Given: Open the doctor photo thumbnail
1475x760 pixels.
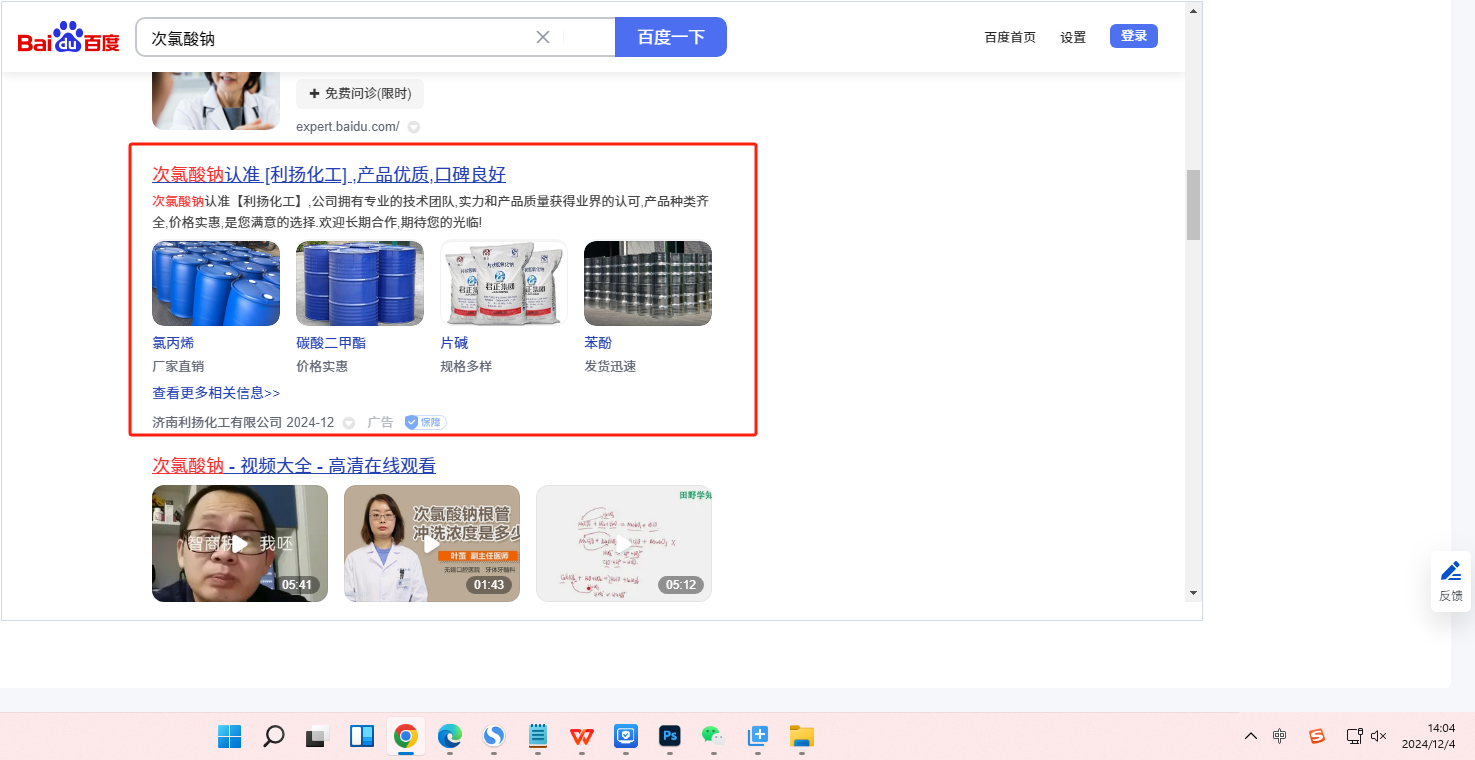Looking at the screenshot, I should (216, 100).
